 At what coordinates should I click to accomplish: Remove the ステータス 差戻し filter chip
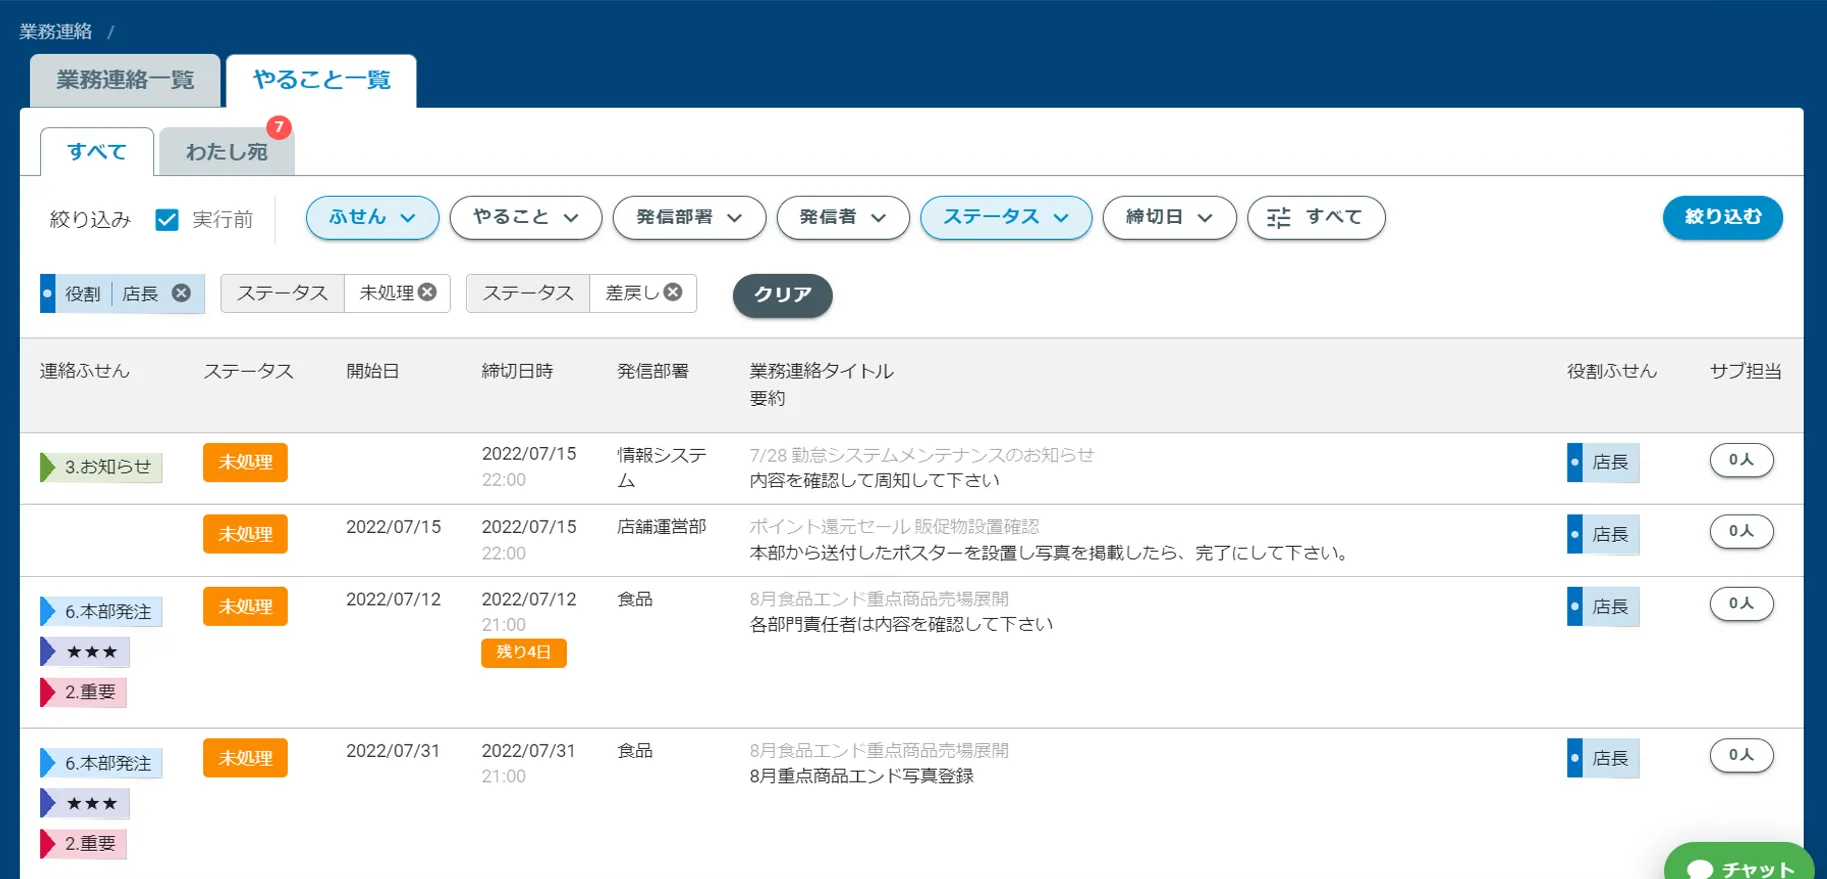point(673,292)
